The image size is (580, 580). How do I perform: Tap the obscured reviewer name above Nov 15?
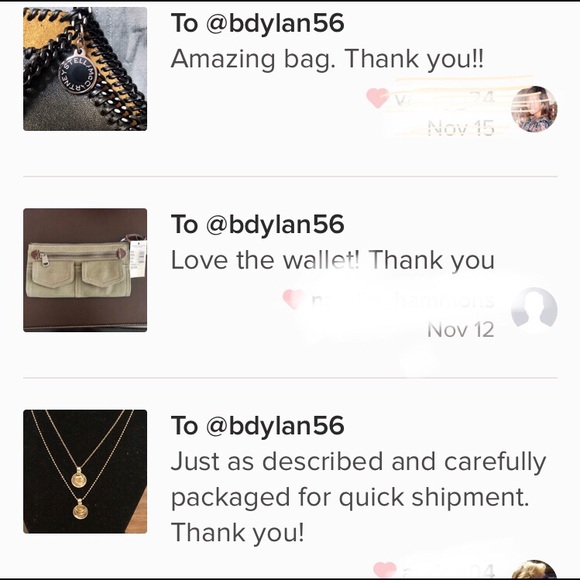click(x=444, y=98)
